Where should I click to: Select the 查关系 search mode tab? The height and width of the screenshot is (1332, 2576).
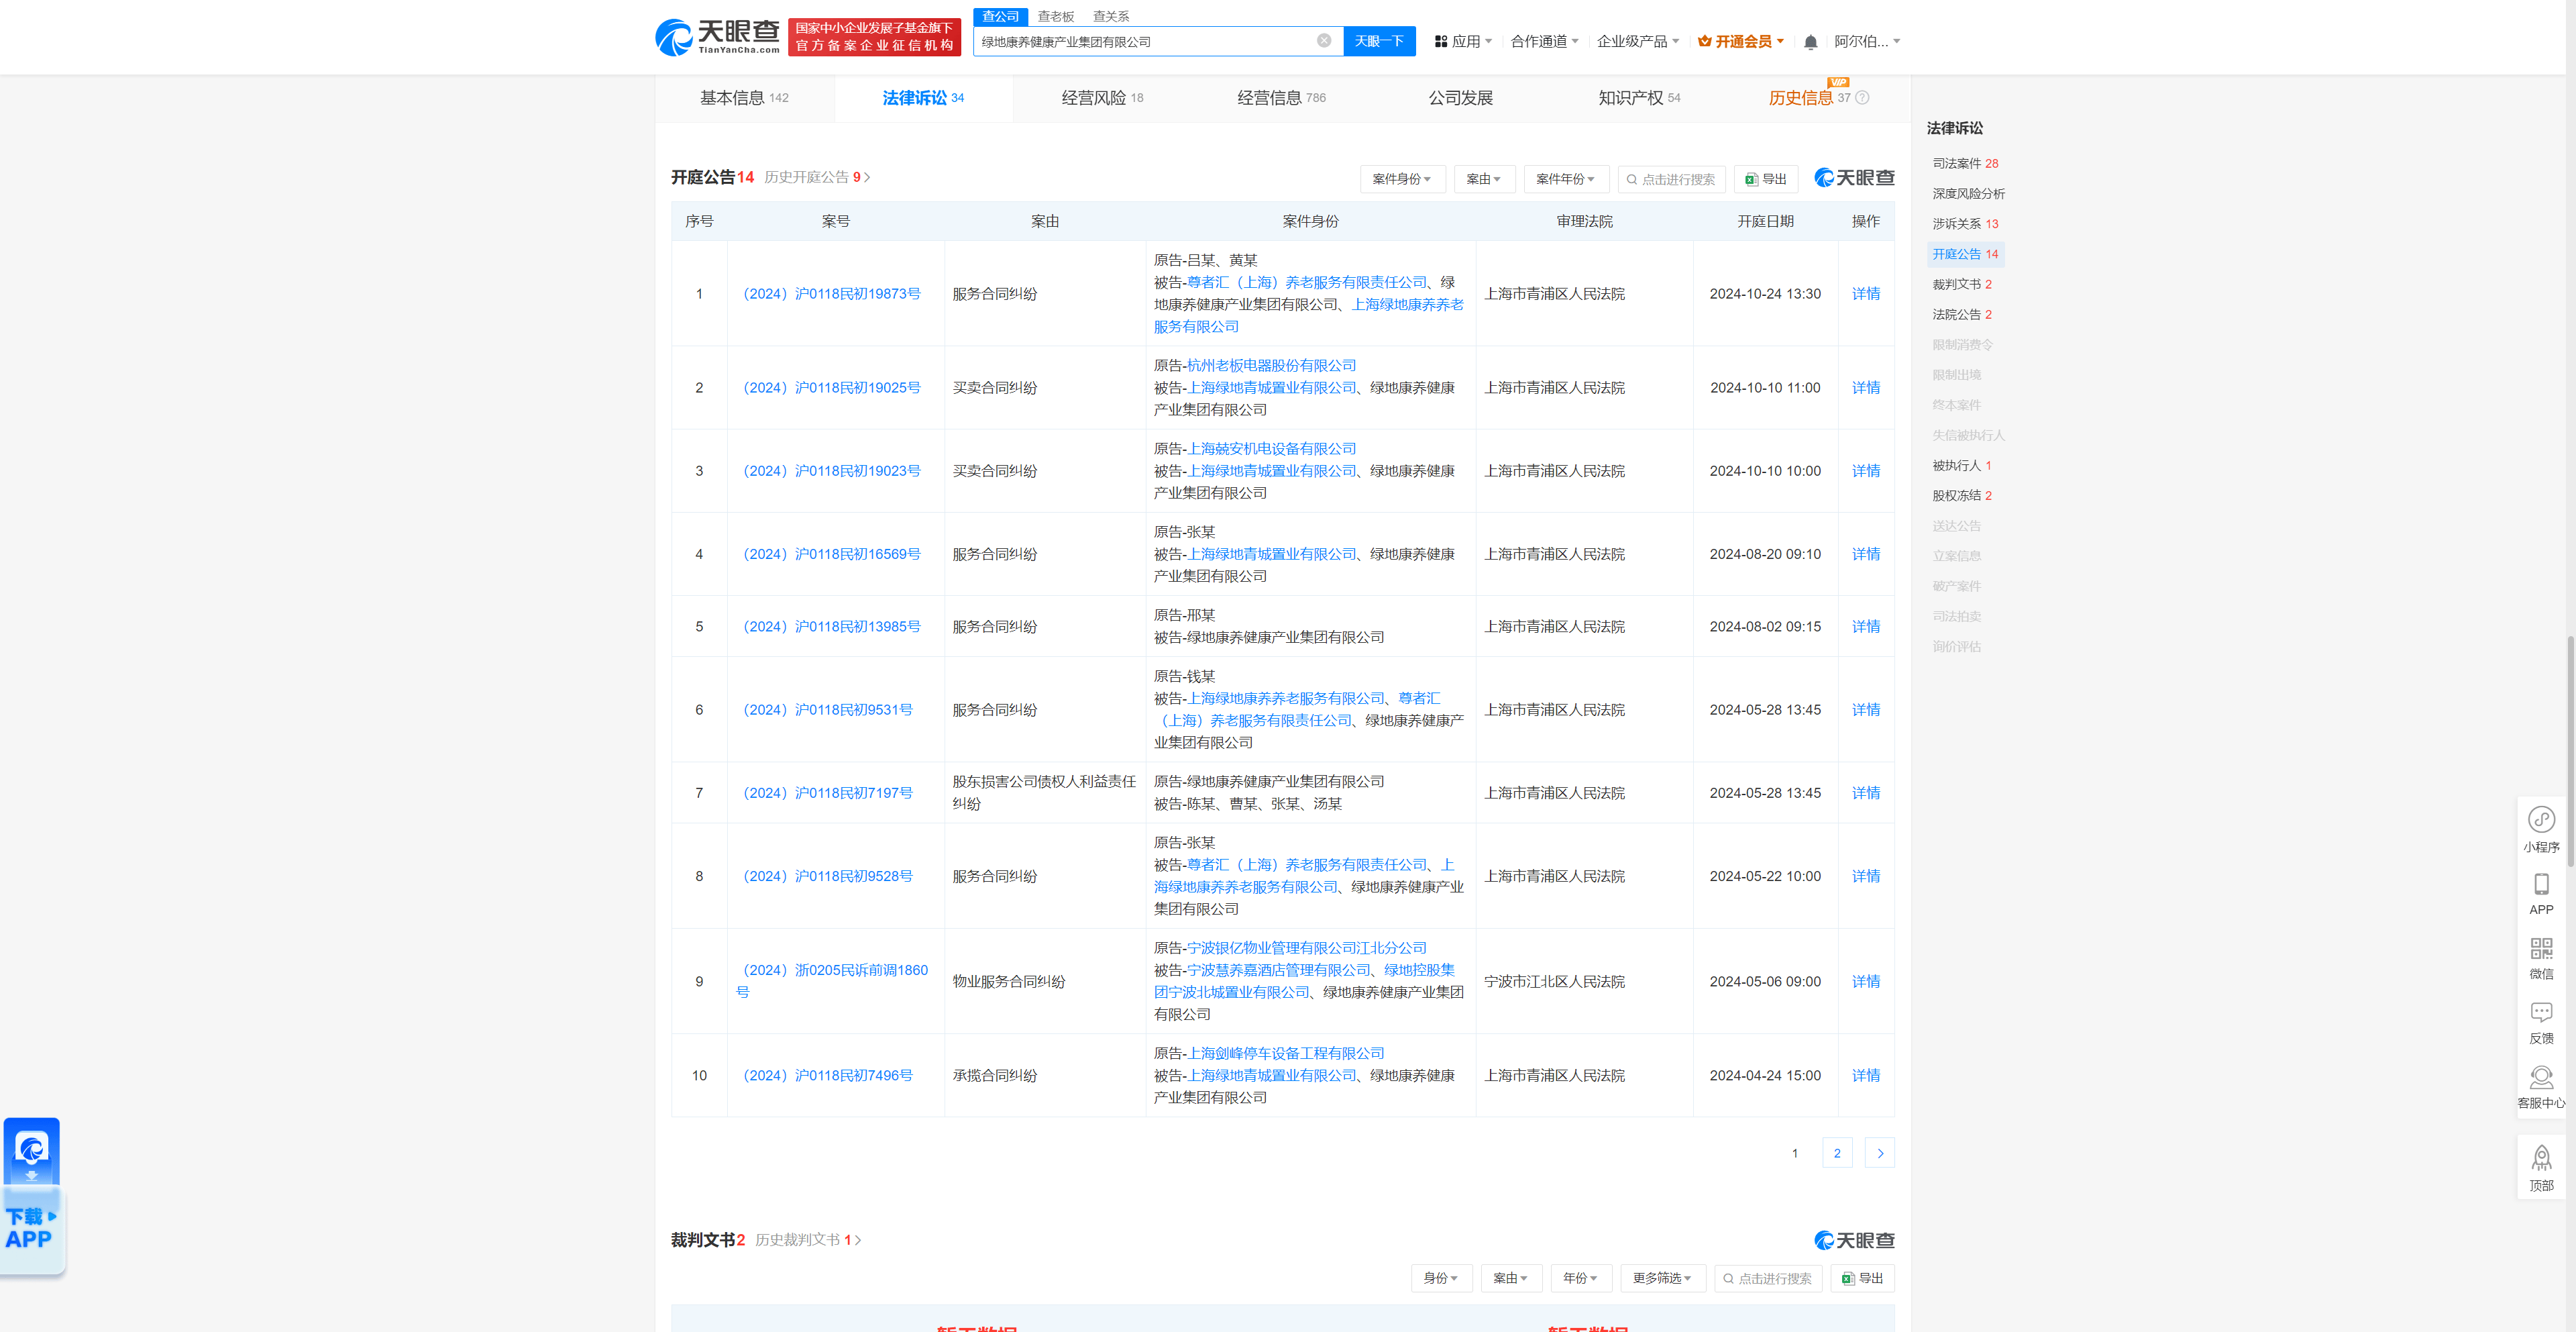[1110, 16]
